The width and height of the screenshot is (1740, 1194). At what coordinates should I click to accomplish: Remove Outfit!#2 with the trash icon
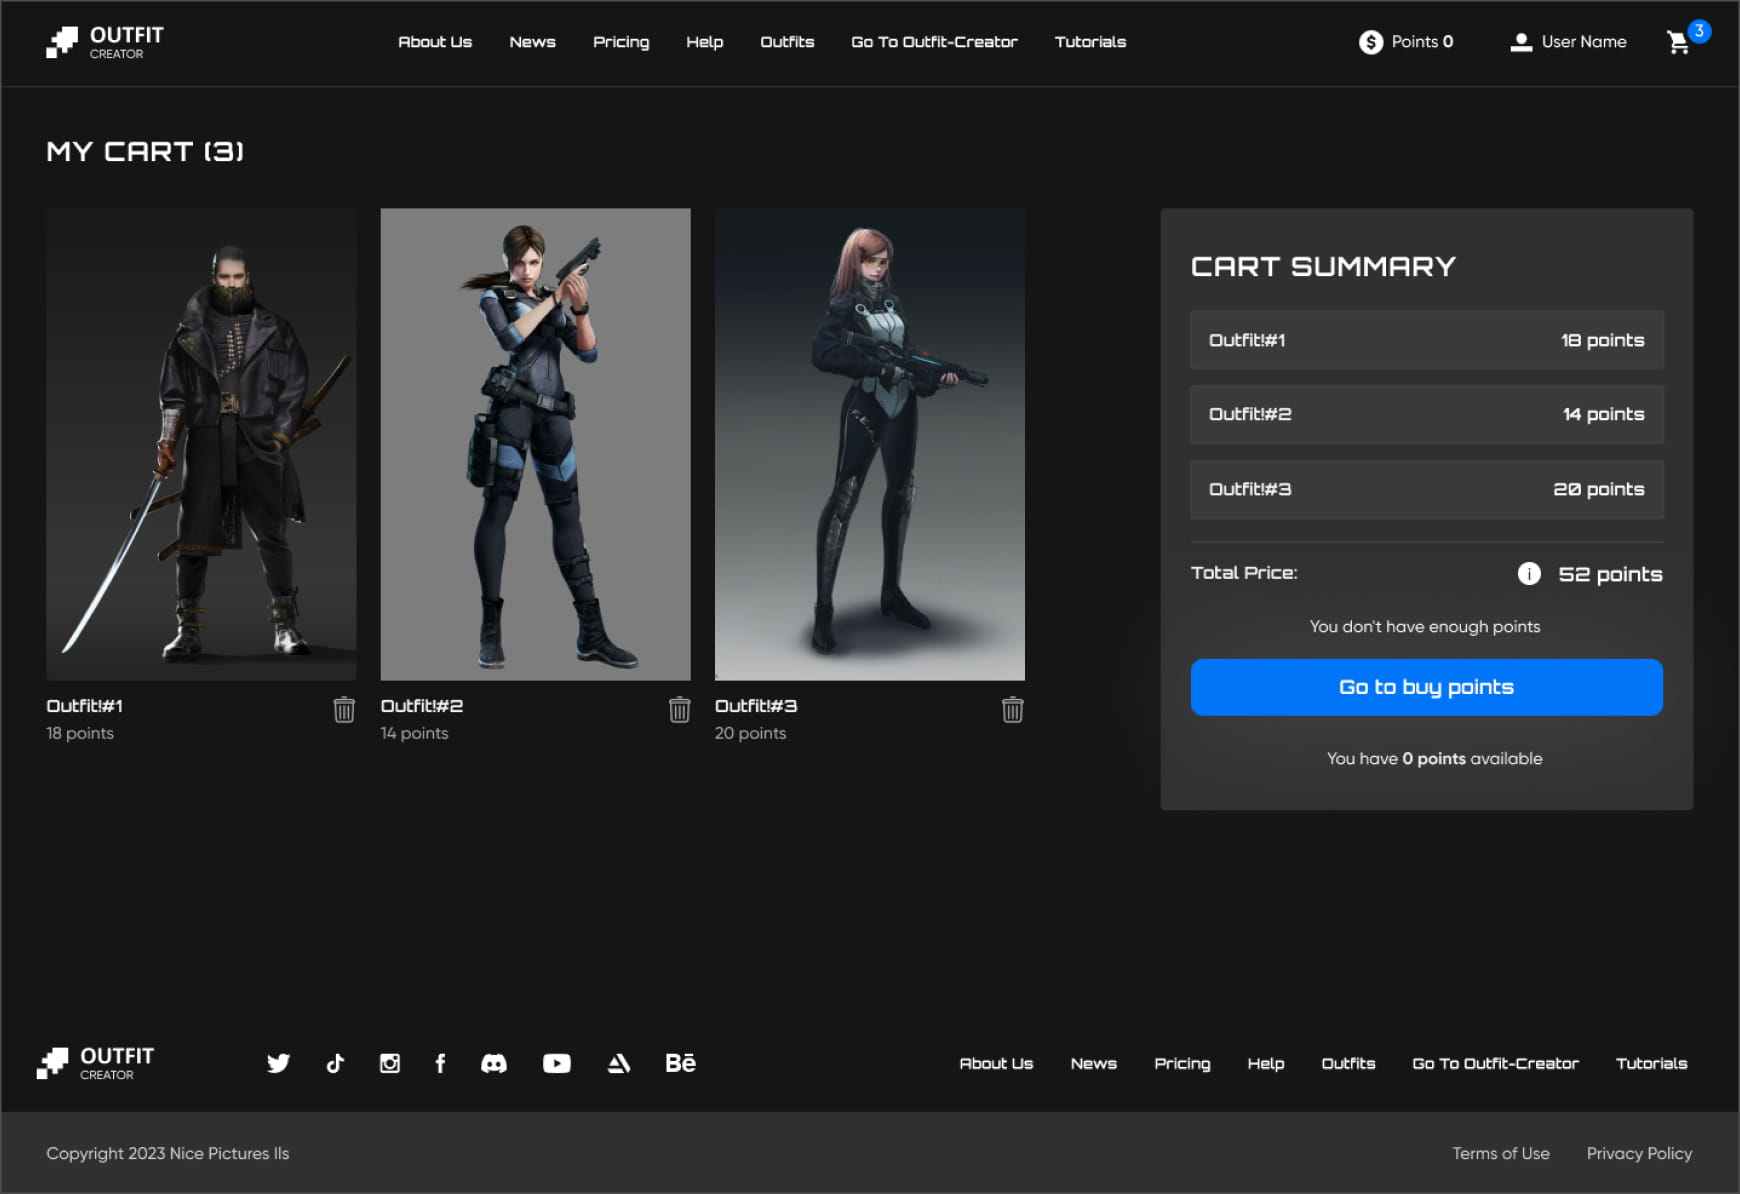click(679, 710)
